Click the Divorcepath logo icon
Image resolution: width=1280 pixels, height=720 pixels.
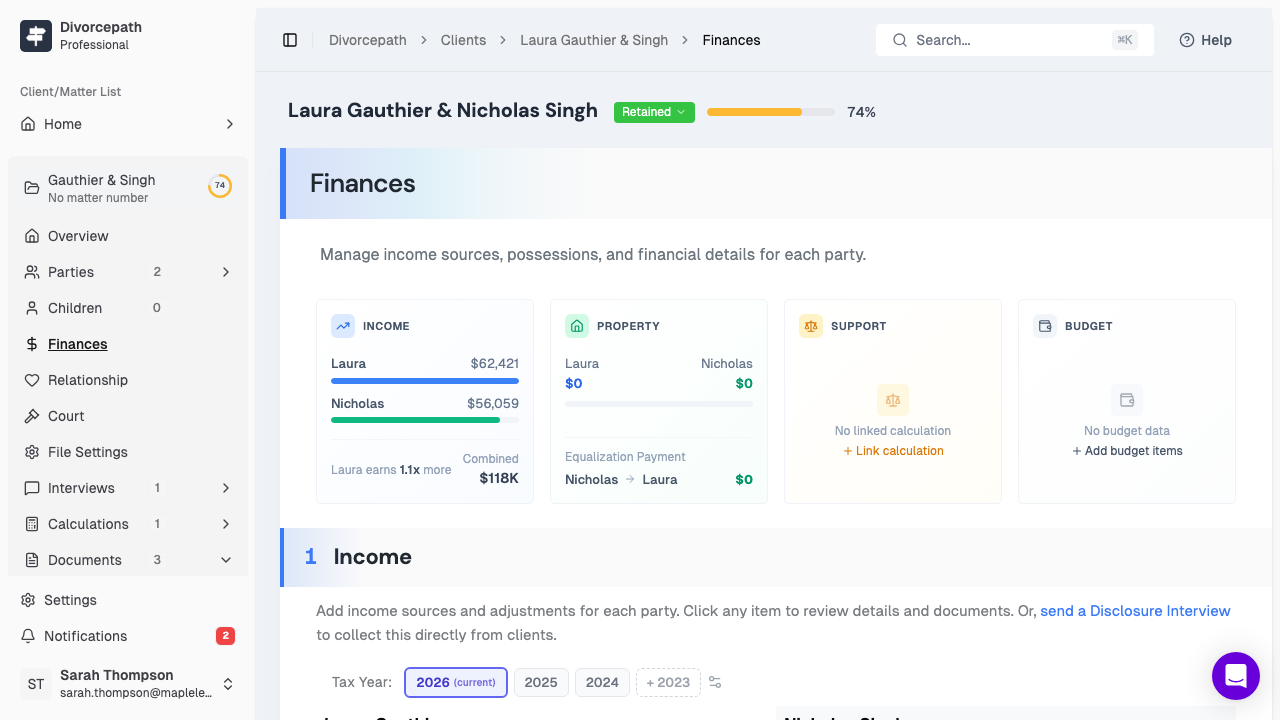pyautogui.click(x=36, y=36)
